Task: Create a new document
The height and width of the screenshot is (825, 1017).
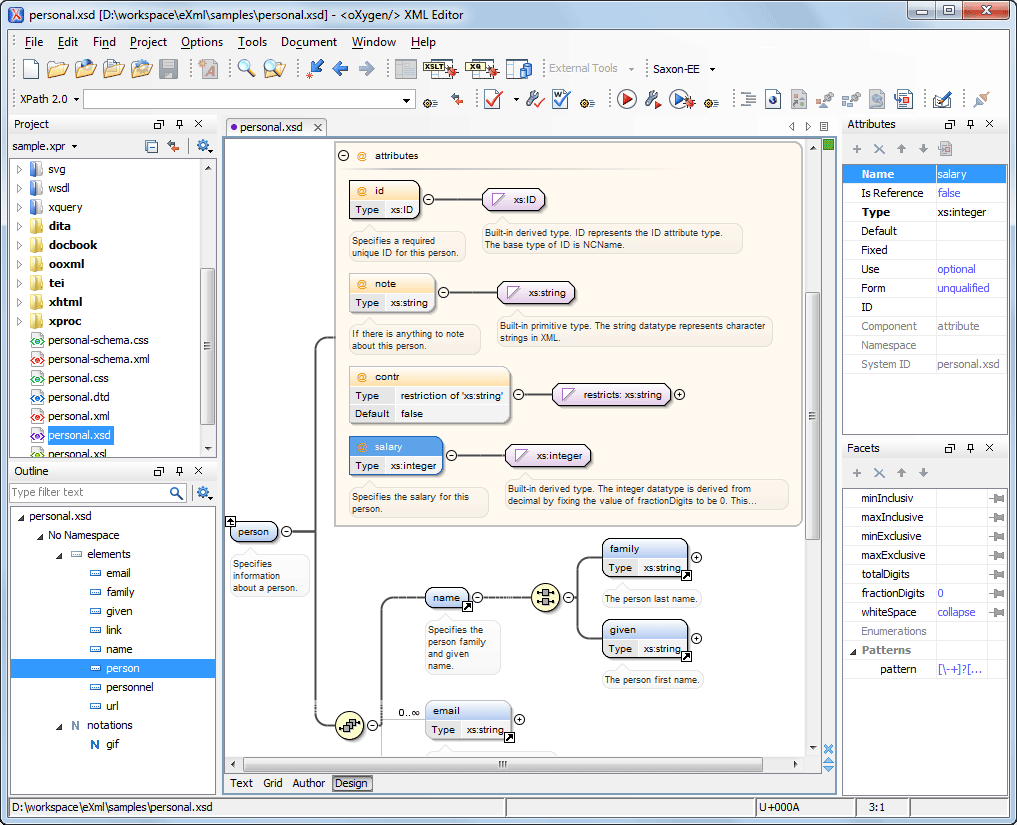Action: click(29, 68)
